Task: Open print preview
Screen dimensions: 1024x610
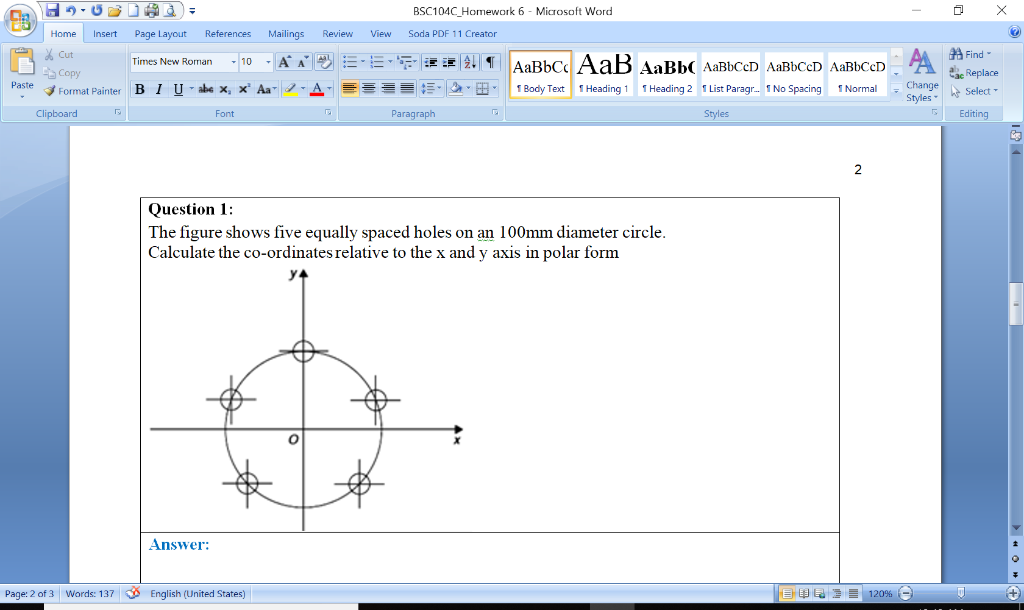Action: point(170,10)
